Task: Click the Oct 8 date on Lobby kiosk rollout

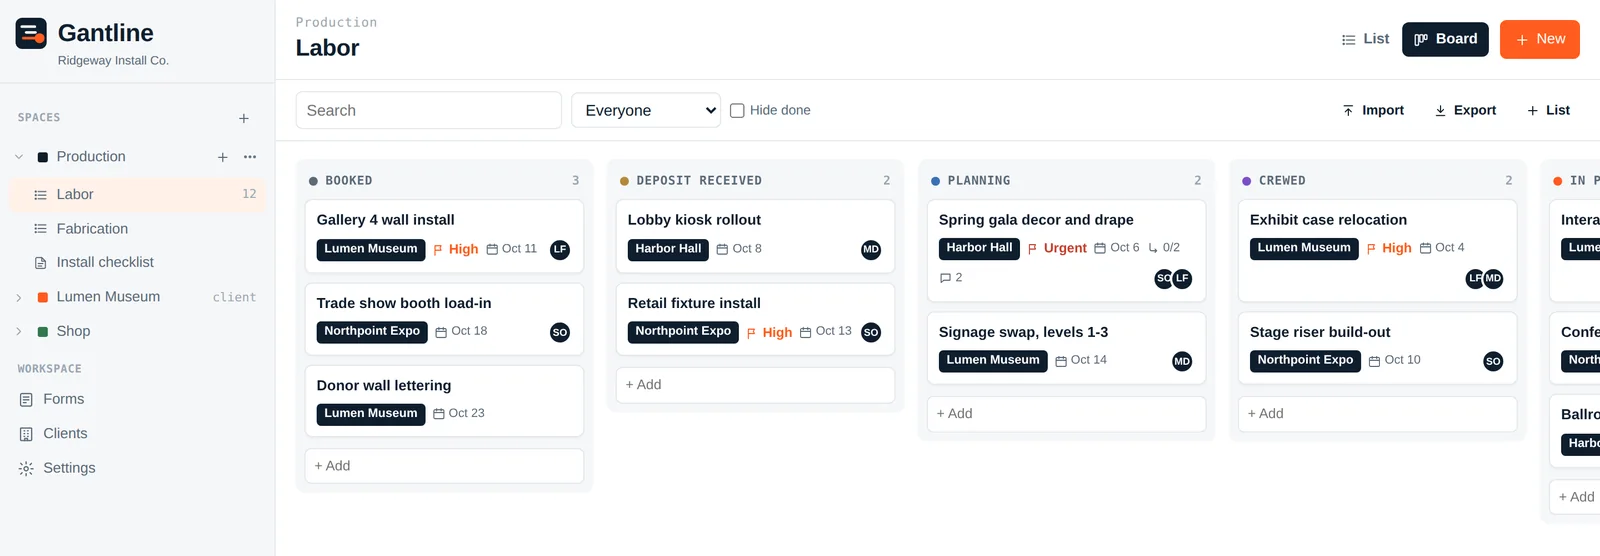Action: pyautogui.click(x=739, y=249)
